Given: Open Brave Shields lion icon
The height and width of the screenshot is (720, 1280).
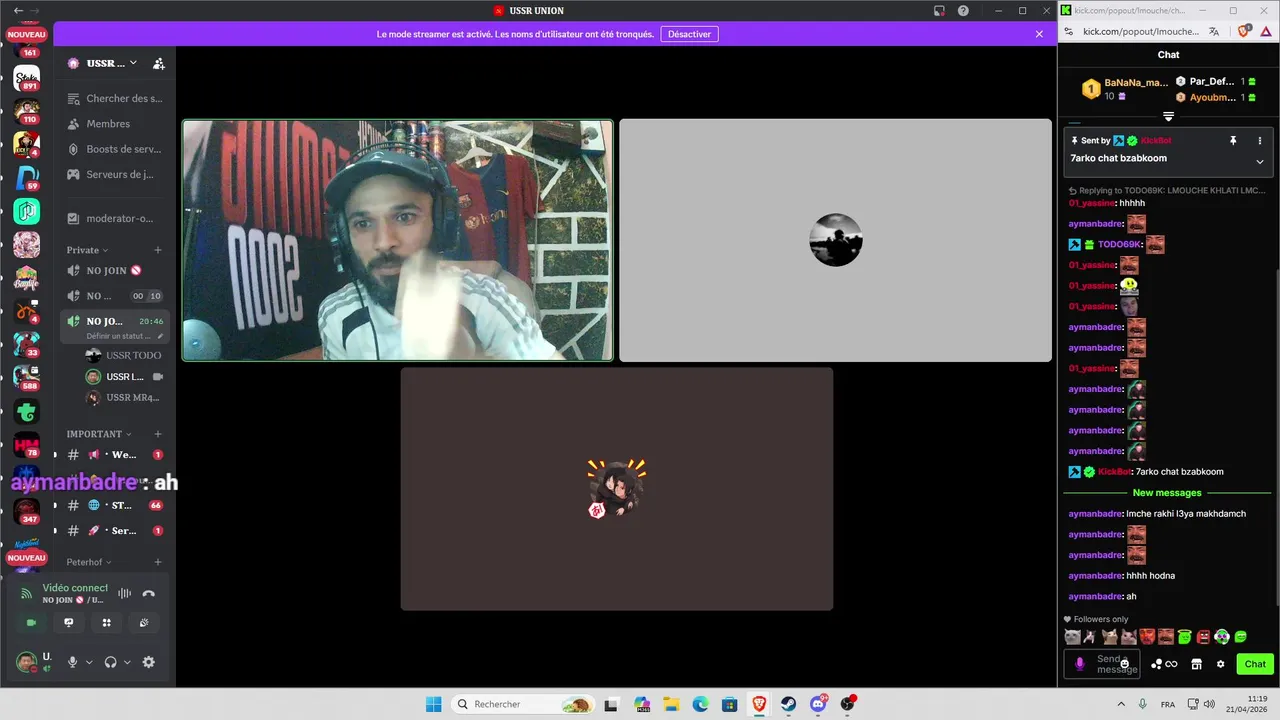Looking at the screenshot, I should coord(1245,32).
